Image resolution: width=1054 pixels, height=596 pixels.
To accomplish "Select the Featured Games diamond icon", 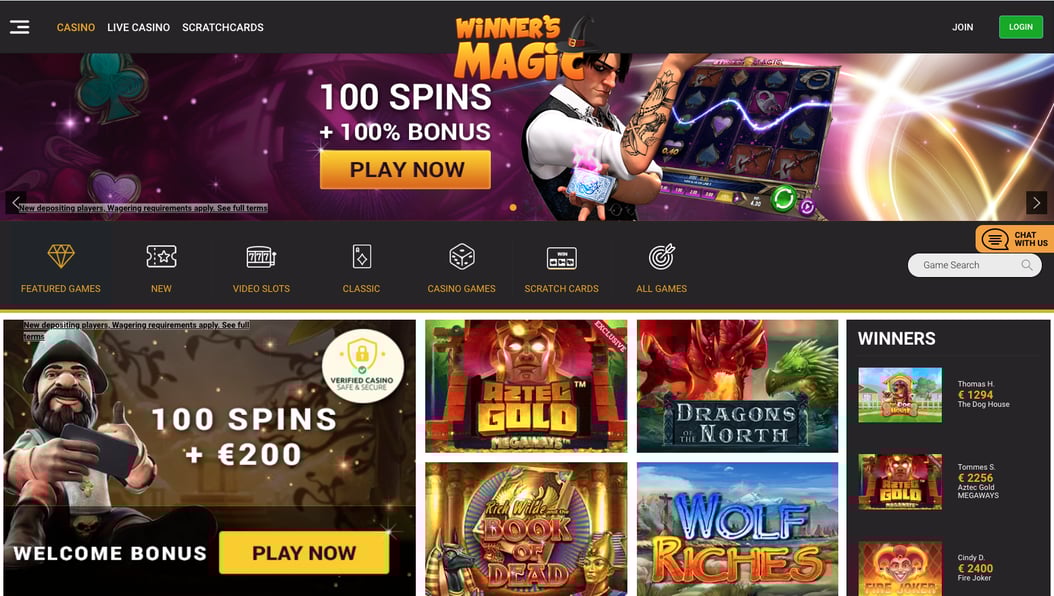I will (x=60, y=256).
